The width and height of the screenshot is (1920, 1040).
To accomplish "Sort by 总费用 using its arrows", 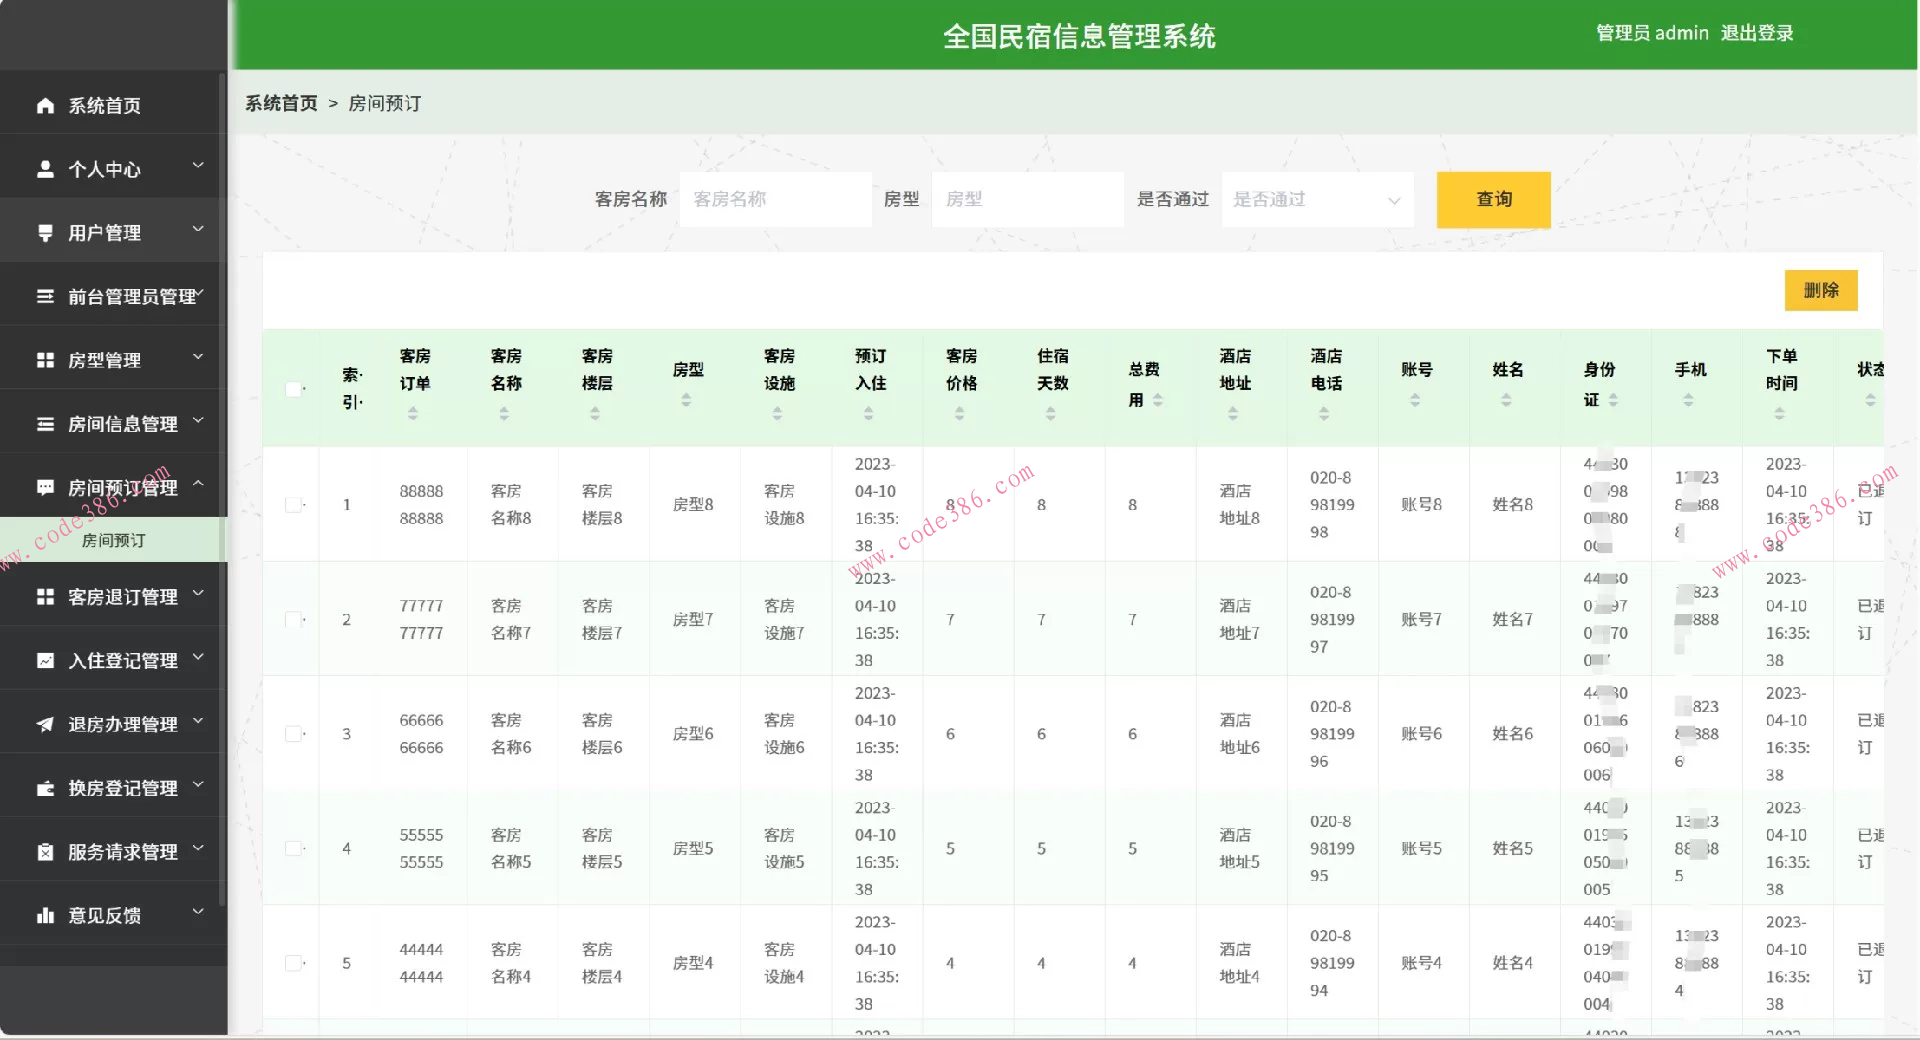I will pyautogui.click(x=1160, y=400).
